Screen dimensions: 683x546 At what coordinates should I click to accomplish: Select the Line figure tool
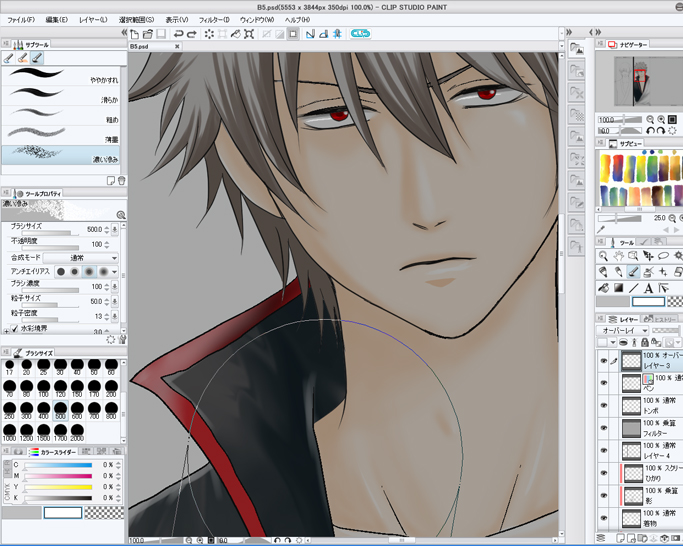coord(633,288)
